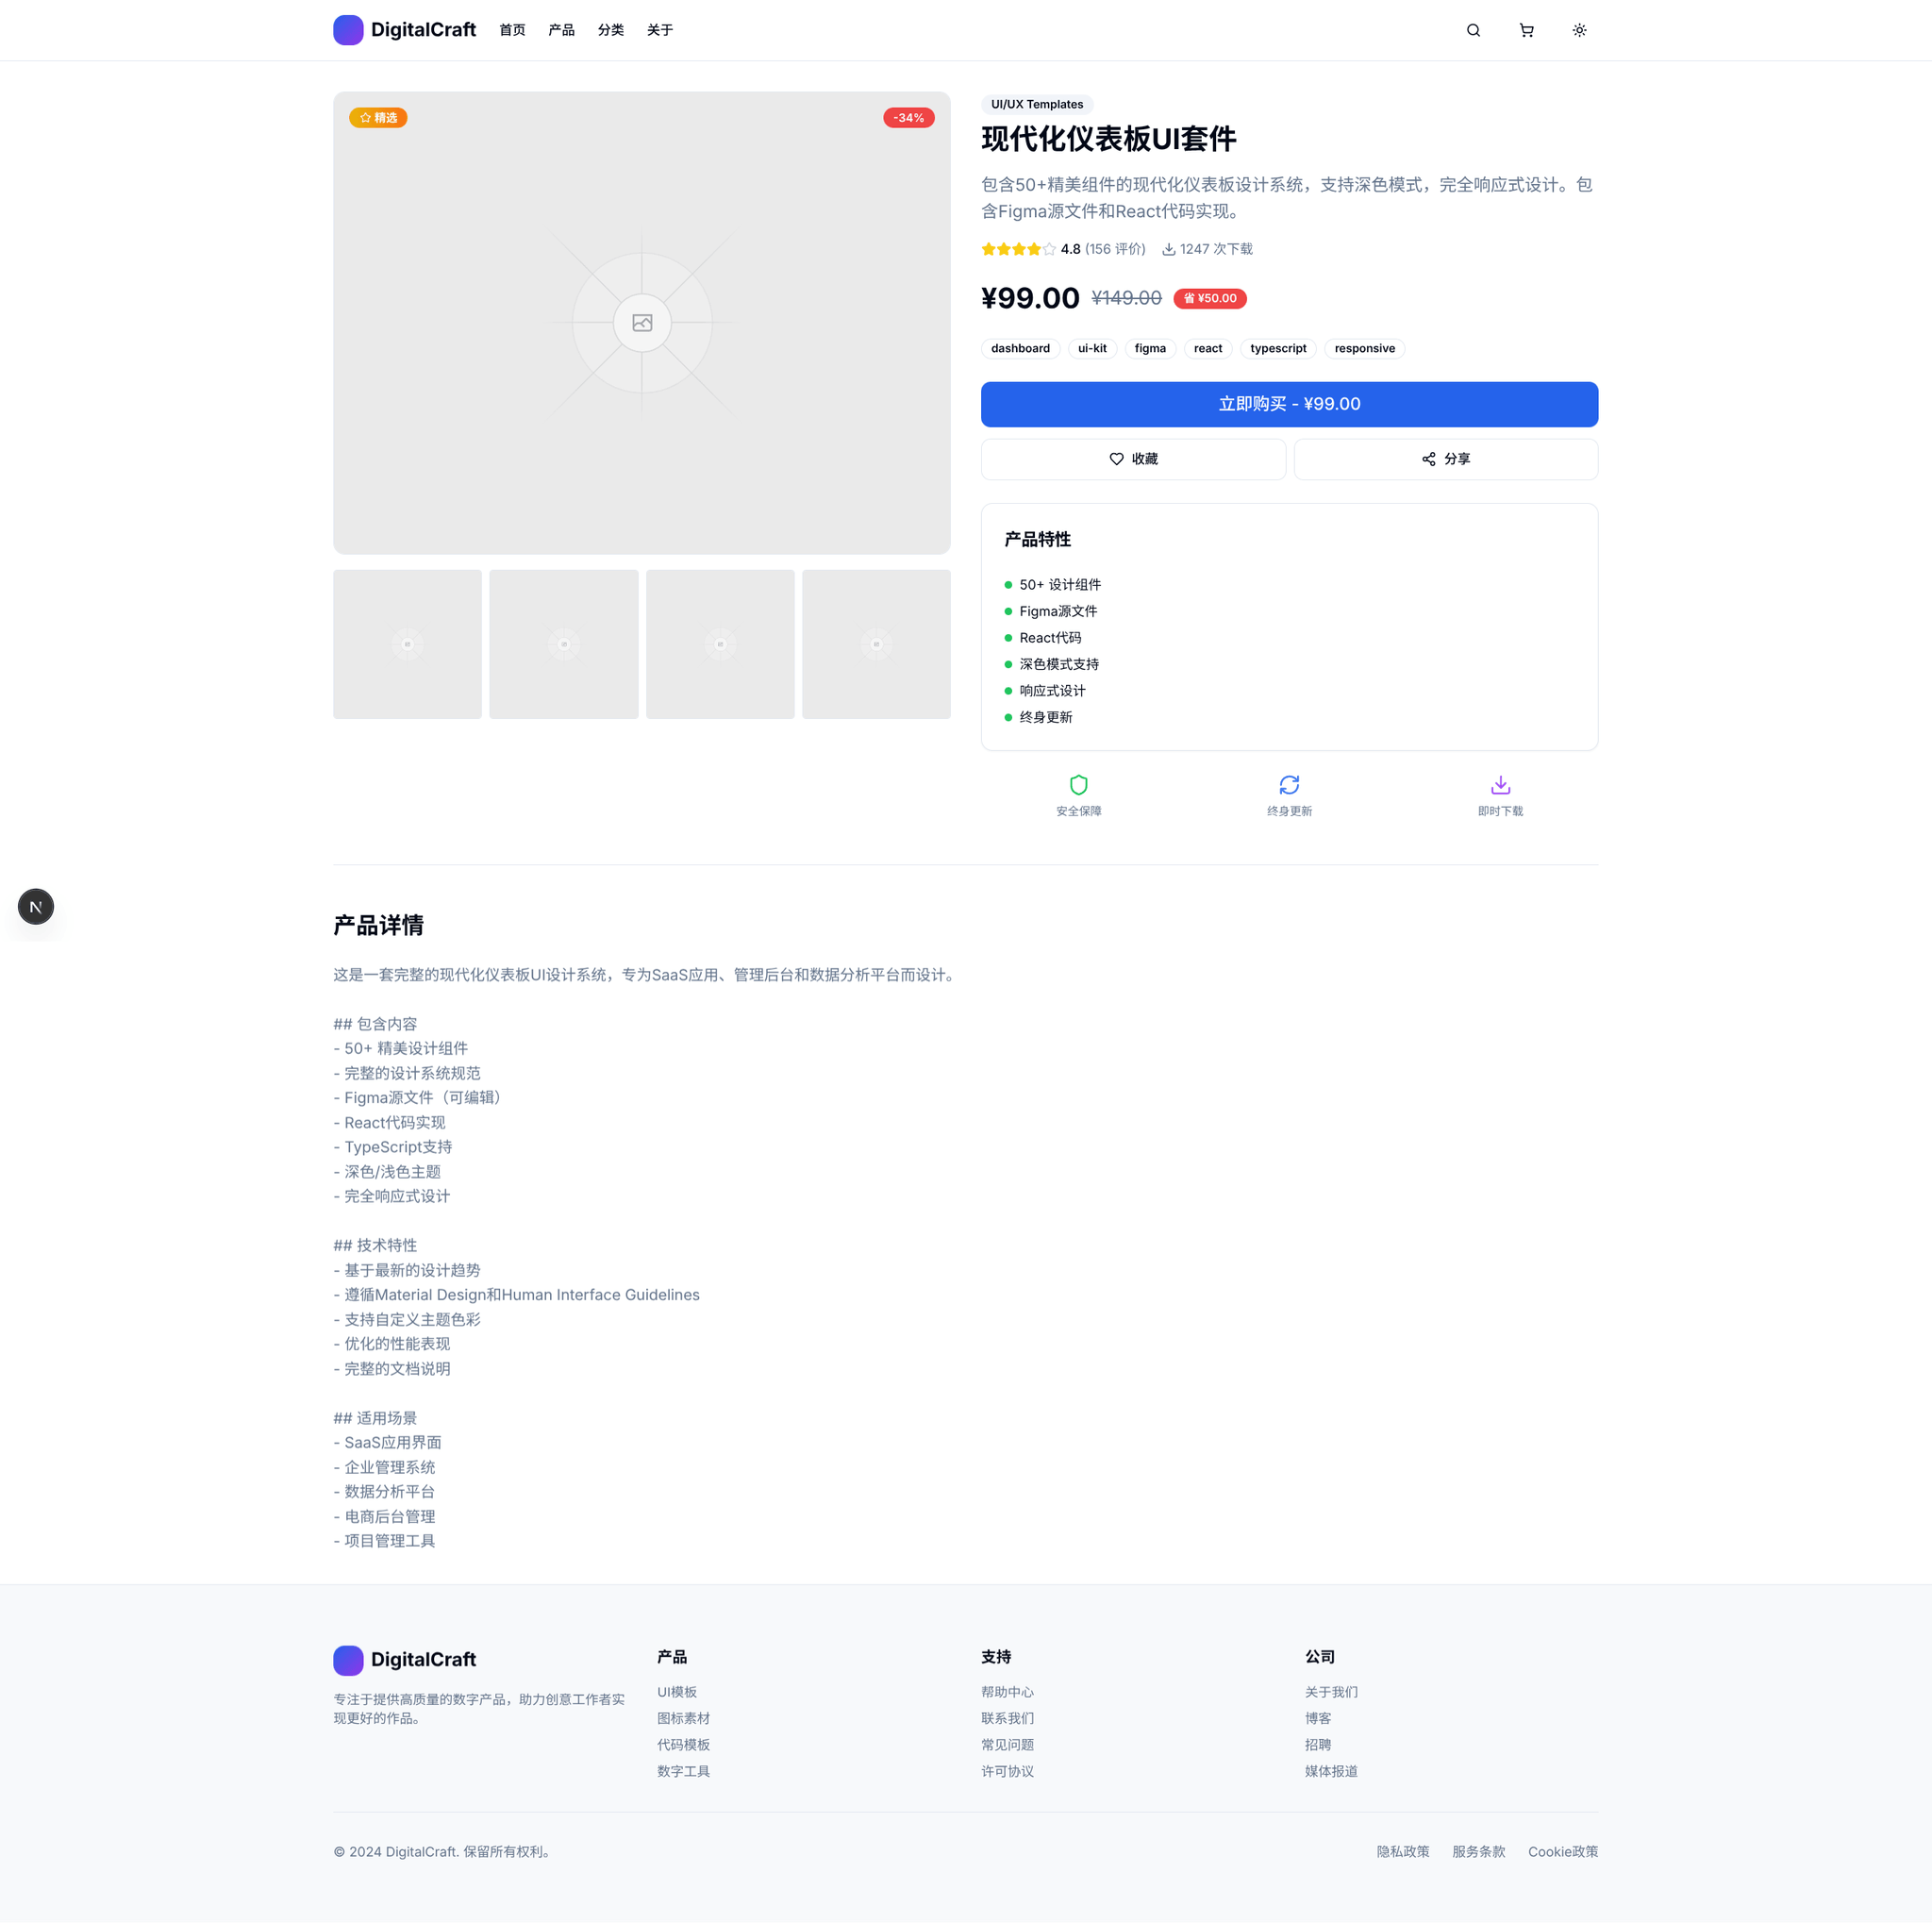1932x1923 pixels.
Task: Open 隐私政策 link in footer
Action: pos(1402,1852)
